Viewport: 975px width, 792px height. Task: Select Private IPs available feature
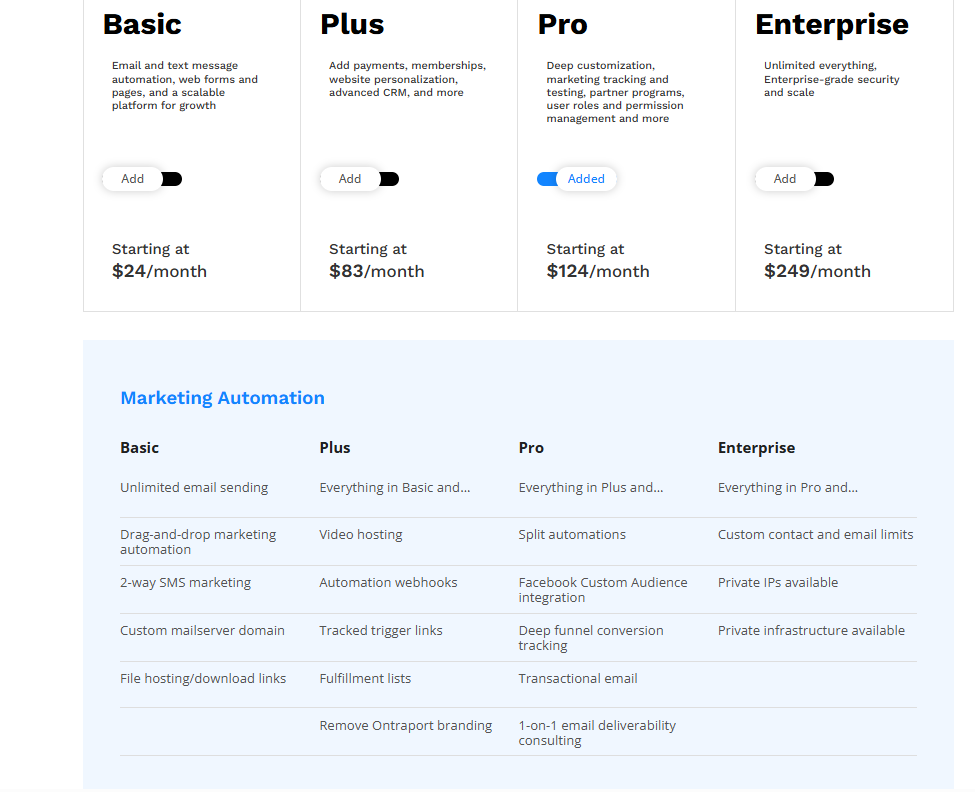[778, 582]
